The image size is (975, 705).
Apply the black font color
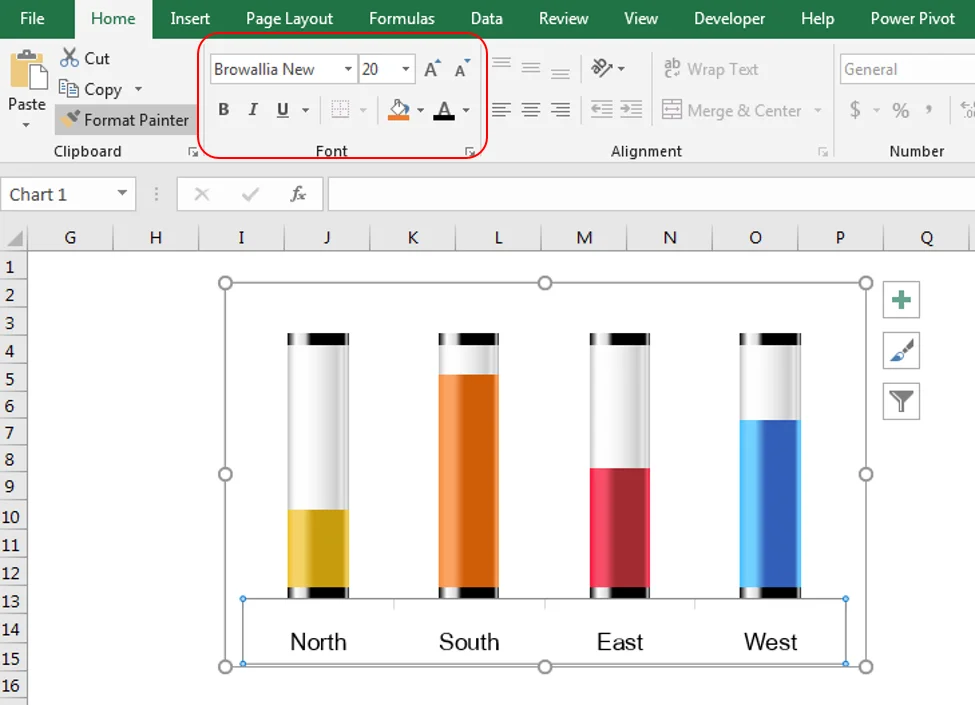(444, 111)
